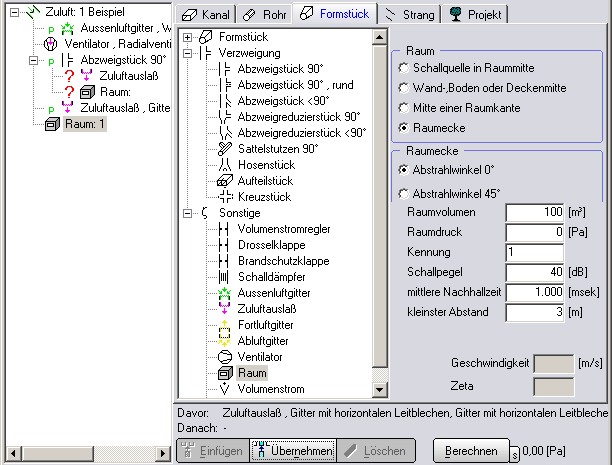Select the Schalldämpfer icon in component list

[x=224, y=276]
